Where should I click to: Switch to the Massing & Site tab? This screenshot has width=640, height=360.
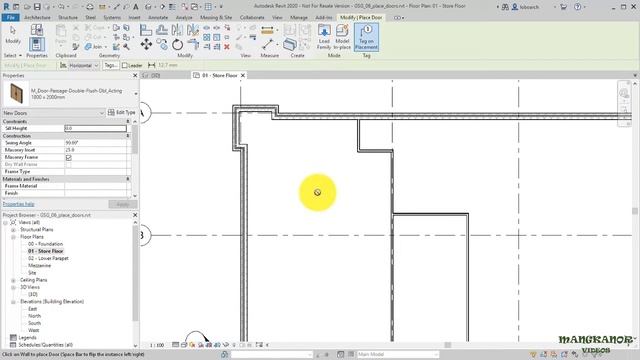pos(216,18)
